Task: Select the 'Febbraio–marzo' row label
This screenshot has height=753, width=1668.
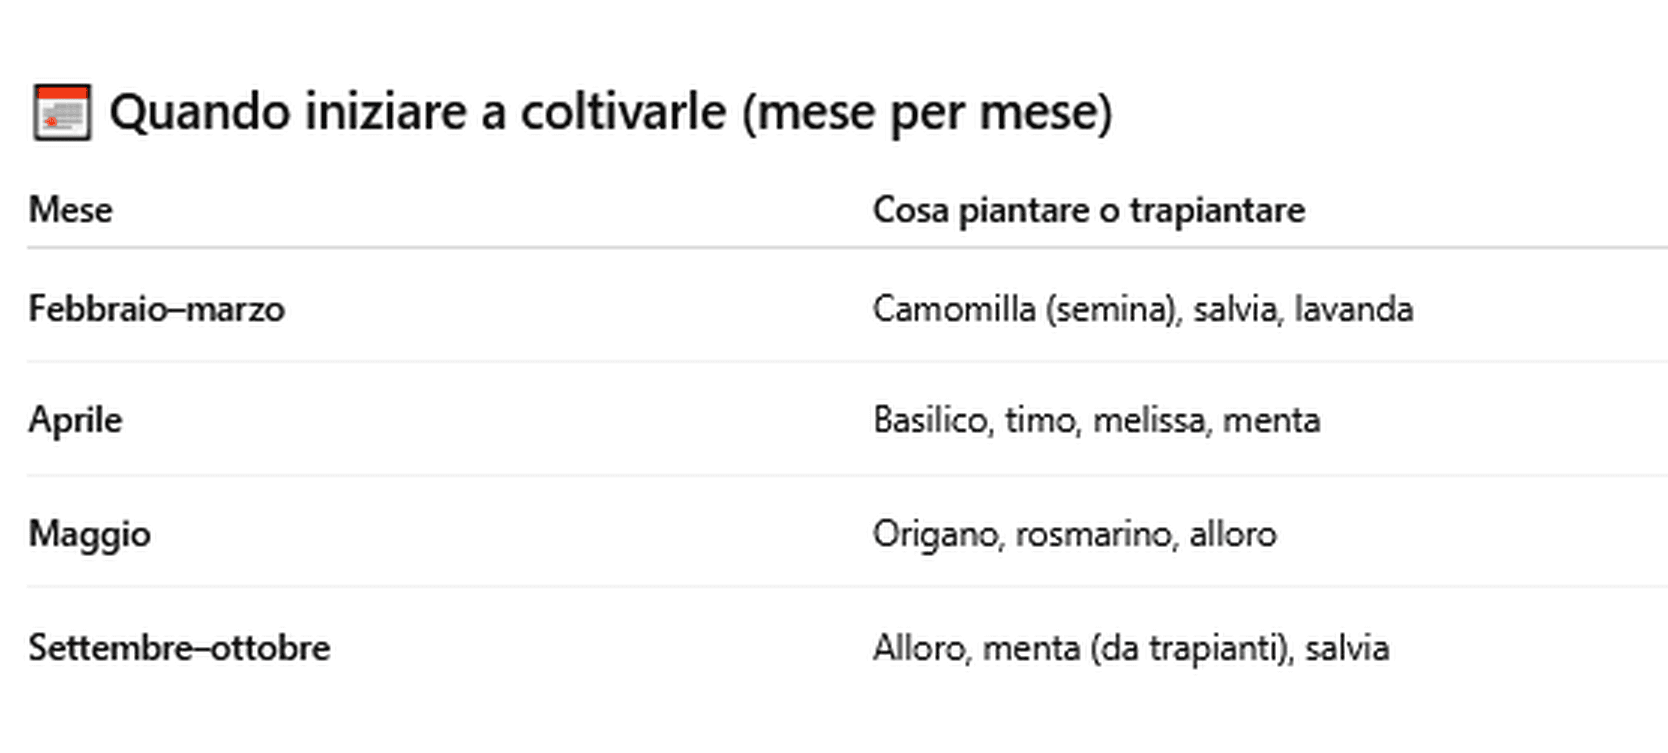Action: 156,309
